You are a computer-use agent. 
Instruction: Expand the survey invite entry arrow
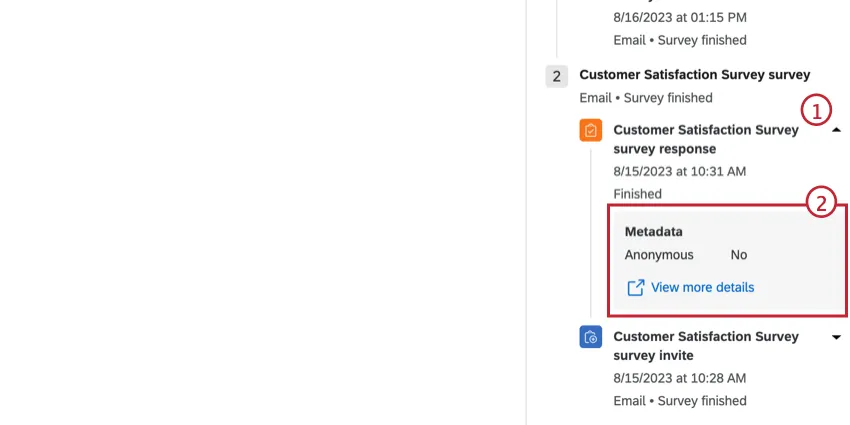tap(836, 338)
